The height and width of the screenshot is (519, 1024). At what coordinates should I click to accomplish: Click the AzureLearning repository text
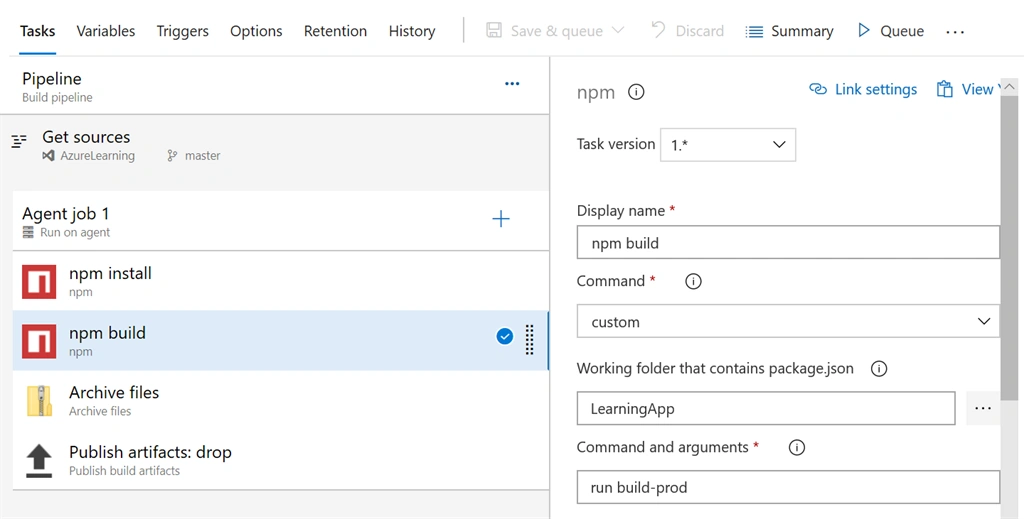click(x=97, y=156)
